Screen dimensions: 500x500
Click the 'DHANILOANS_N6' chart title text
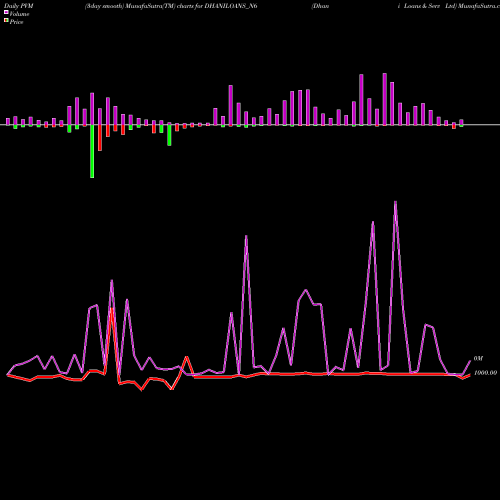coord(231,6)
